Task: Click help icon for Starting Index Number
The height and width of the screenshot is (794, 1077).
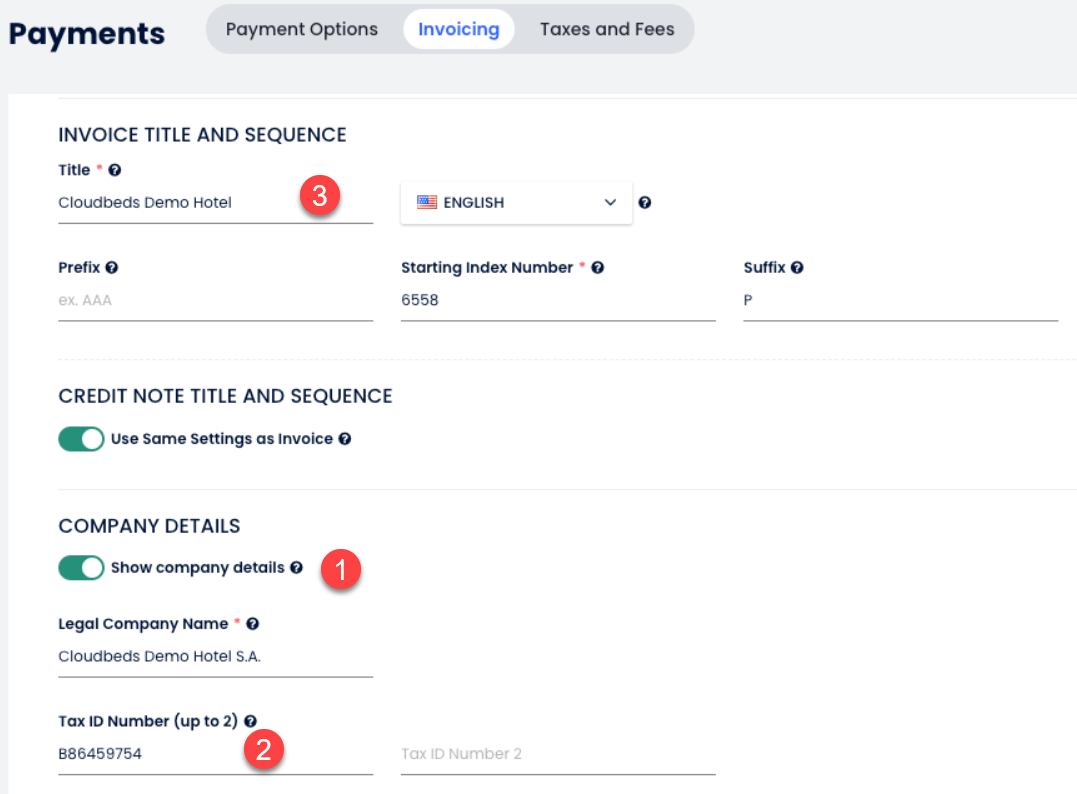Action: click(597, 268)
